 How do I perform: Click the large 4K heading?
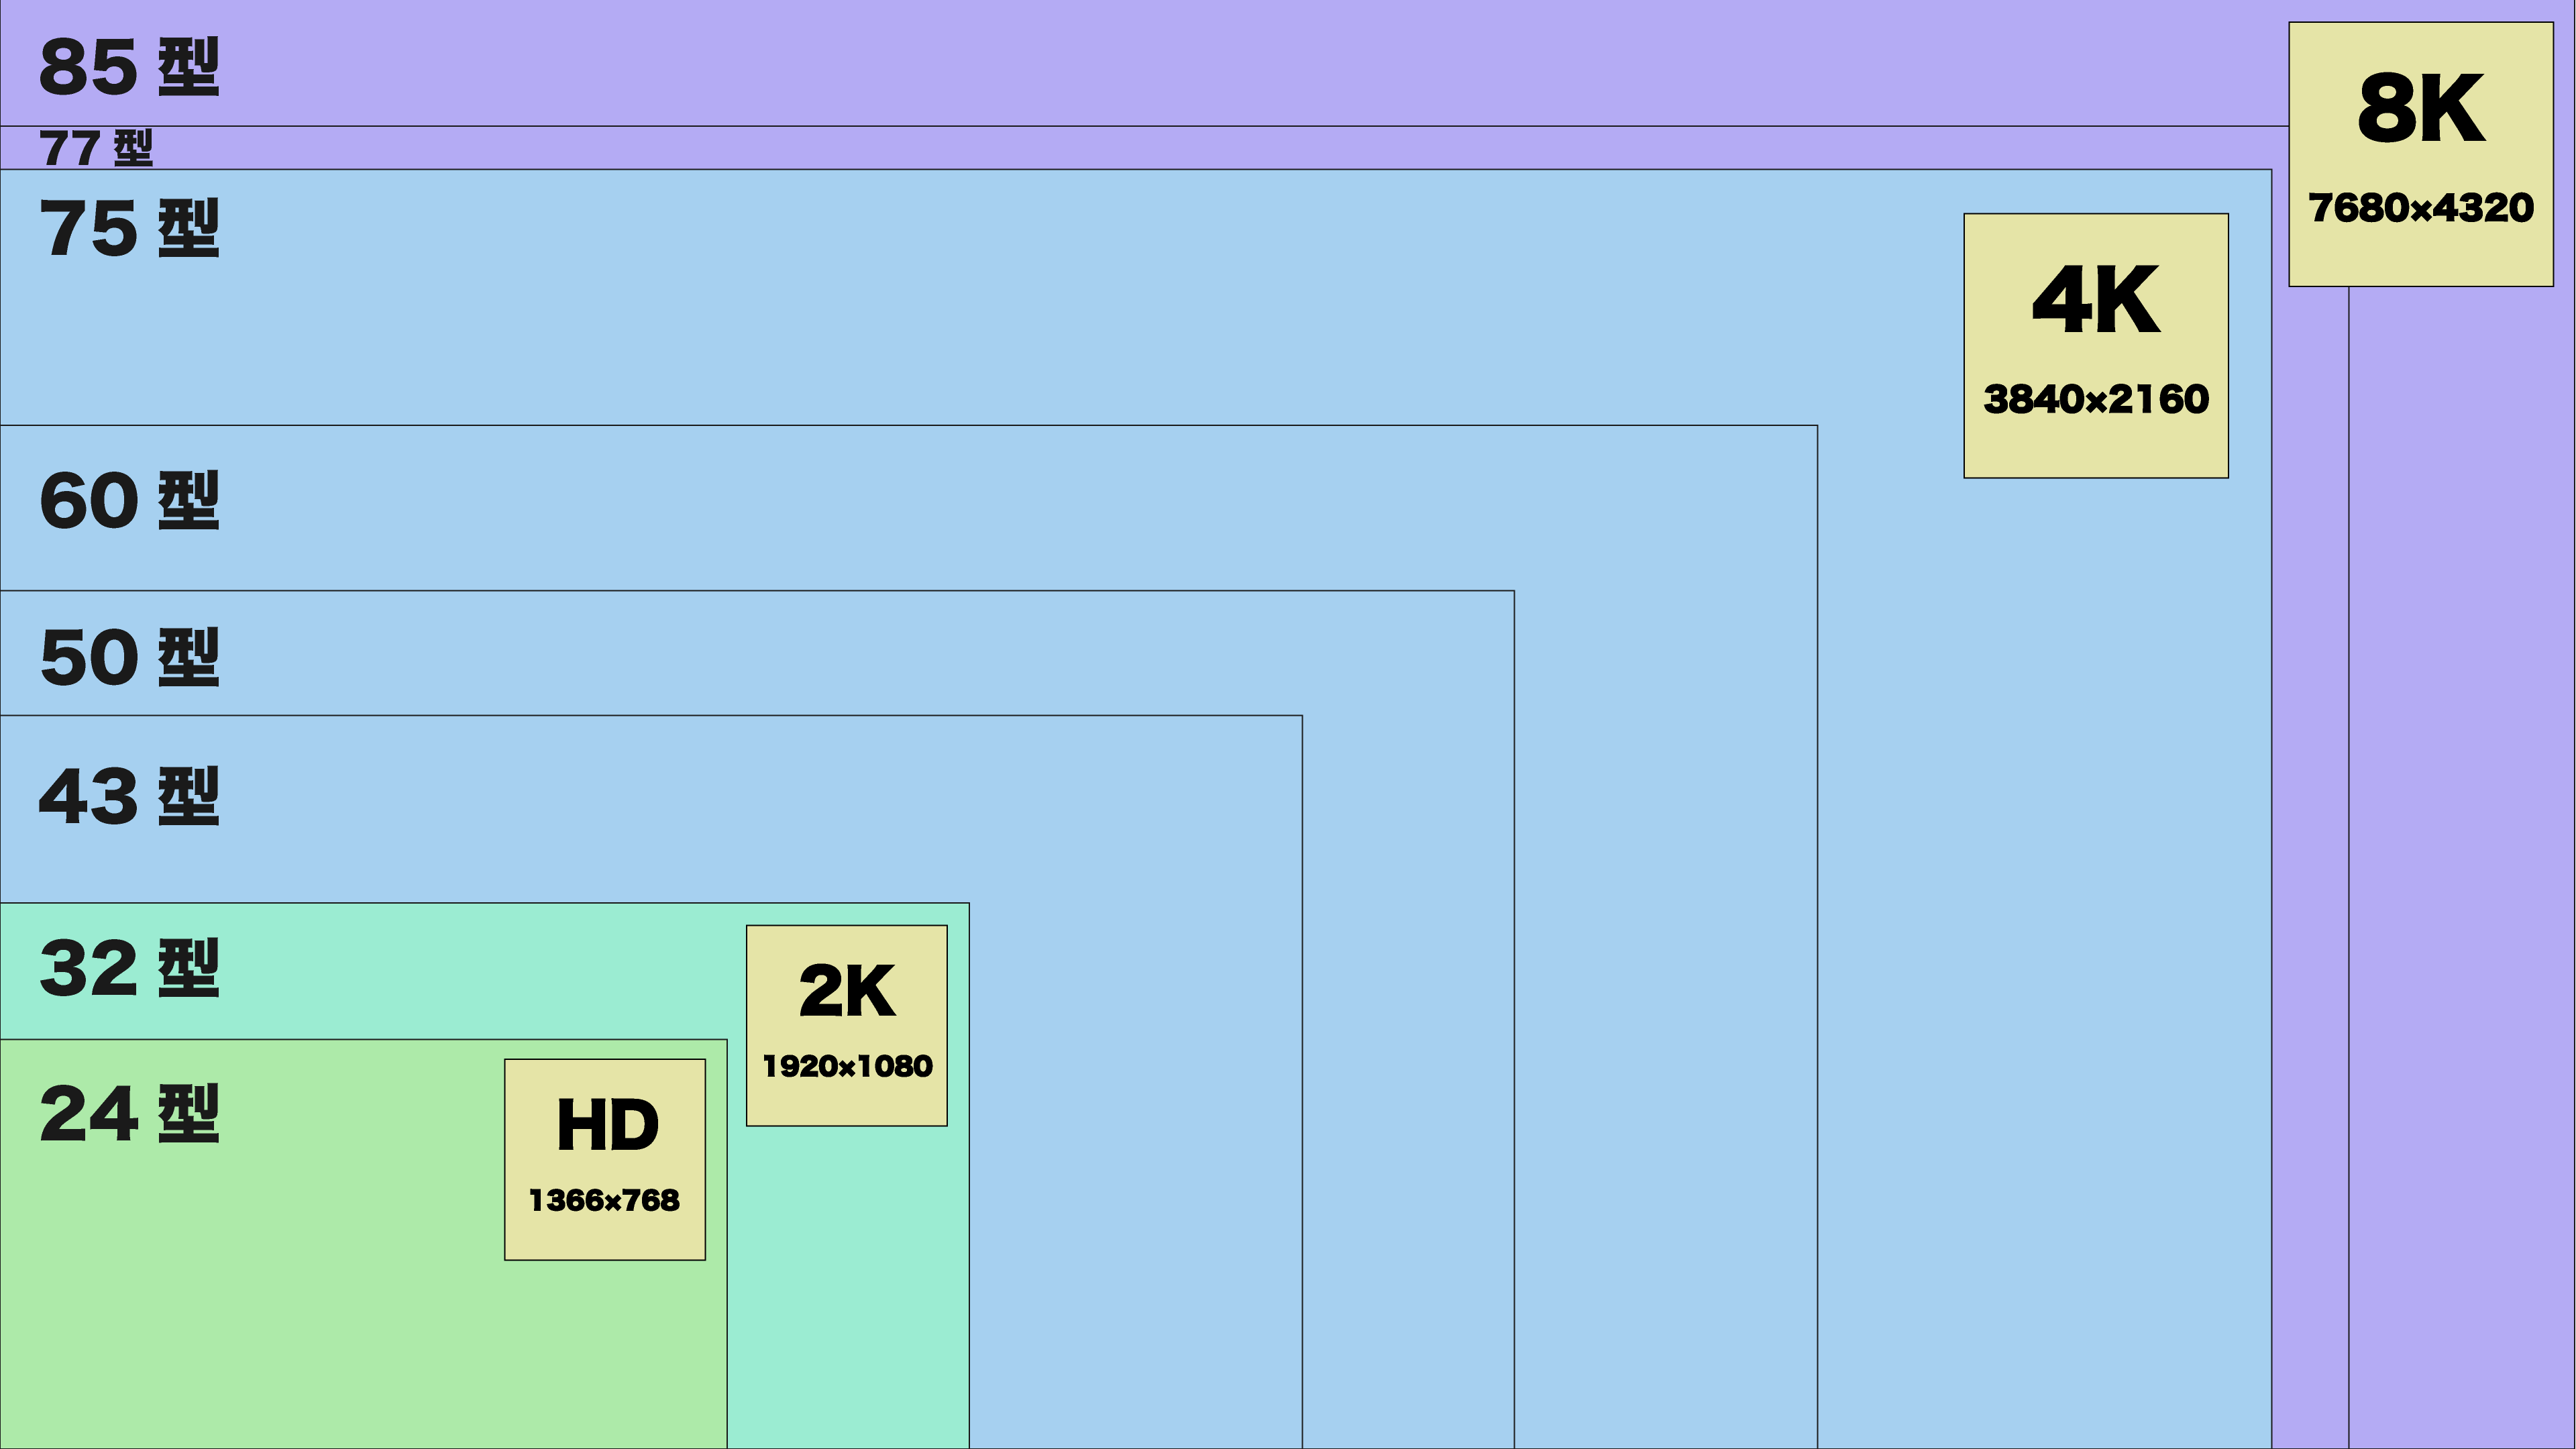(x=2095, y=299)
